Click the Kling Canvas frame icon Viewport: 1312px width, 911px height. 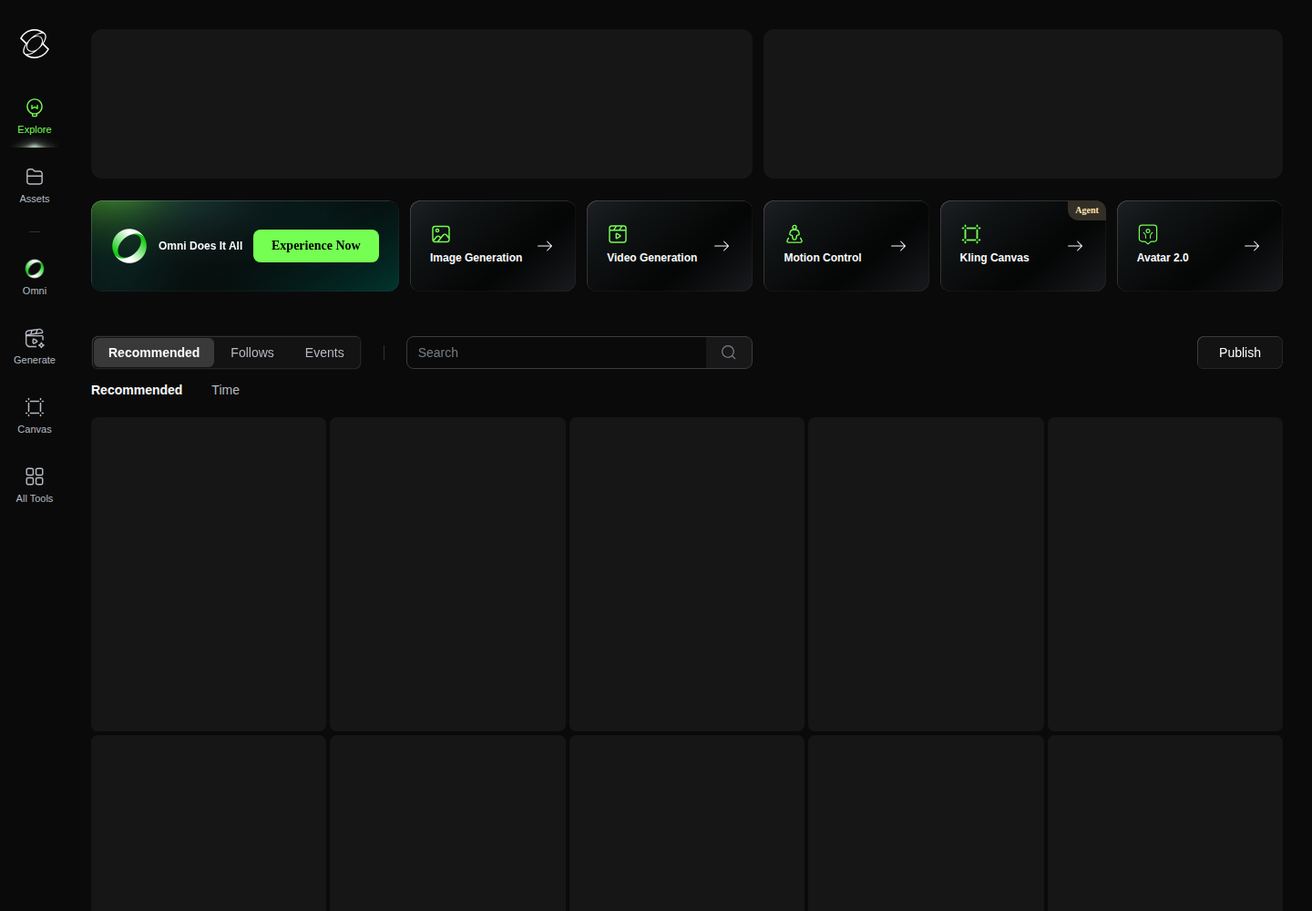pos(971,234)
